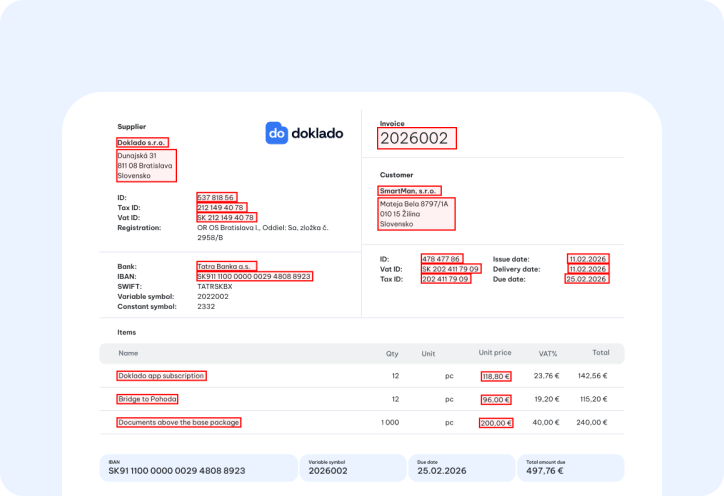Click the large invoice number '2026002' under Invoice
This screenshot has height=497, width=724.
point(414,138)
